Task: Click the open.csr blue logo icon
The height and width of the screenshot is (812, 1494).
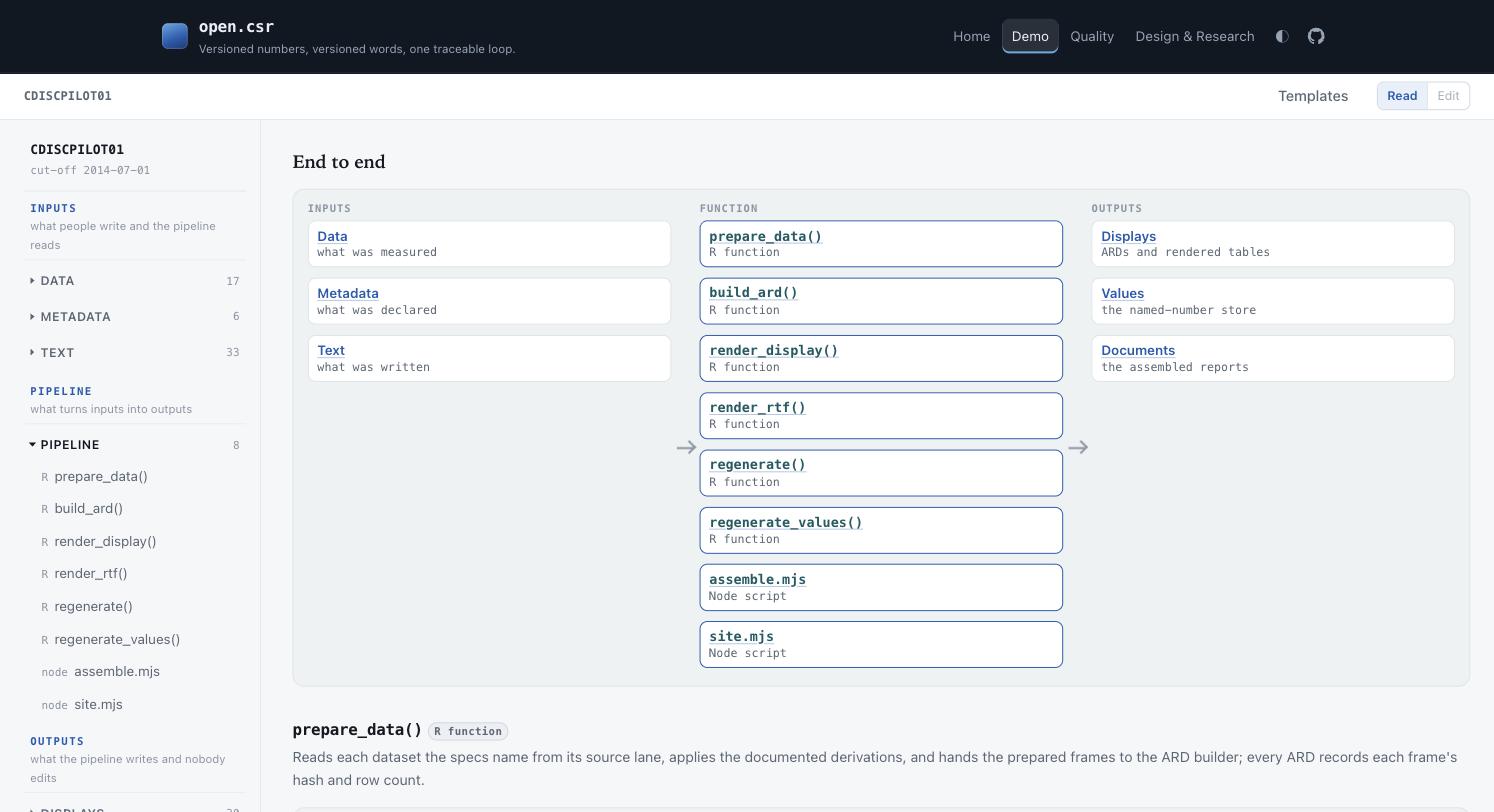Action: 175,36
